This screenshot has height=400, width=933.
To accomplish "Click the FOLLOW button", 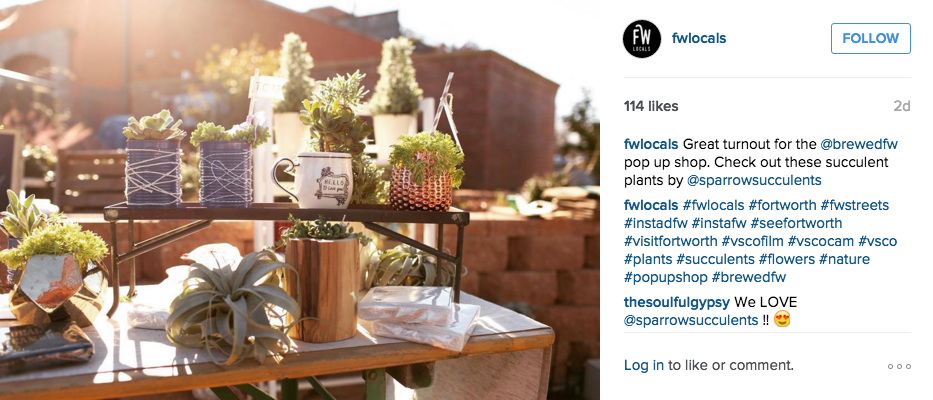I will pyautogui.click(x=871, y=39).
